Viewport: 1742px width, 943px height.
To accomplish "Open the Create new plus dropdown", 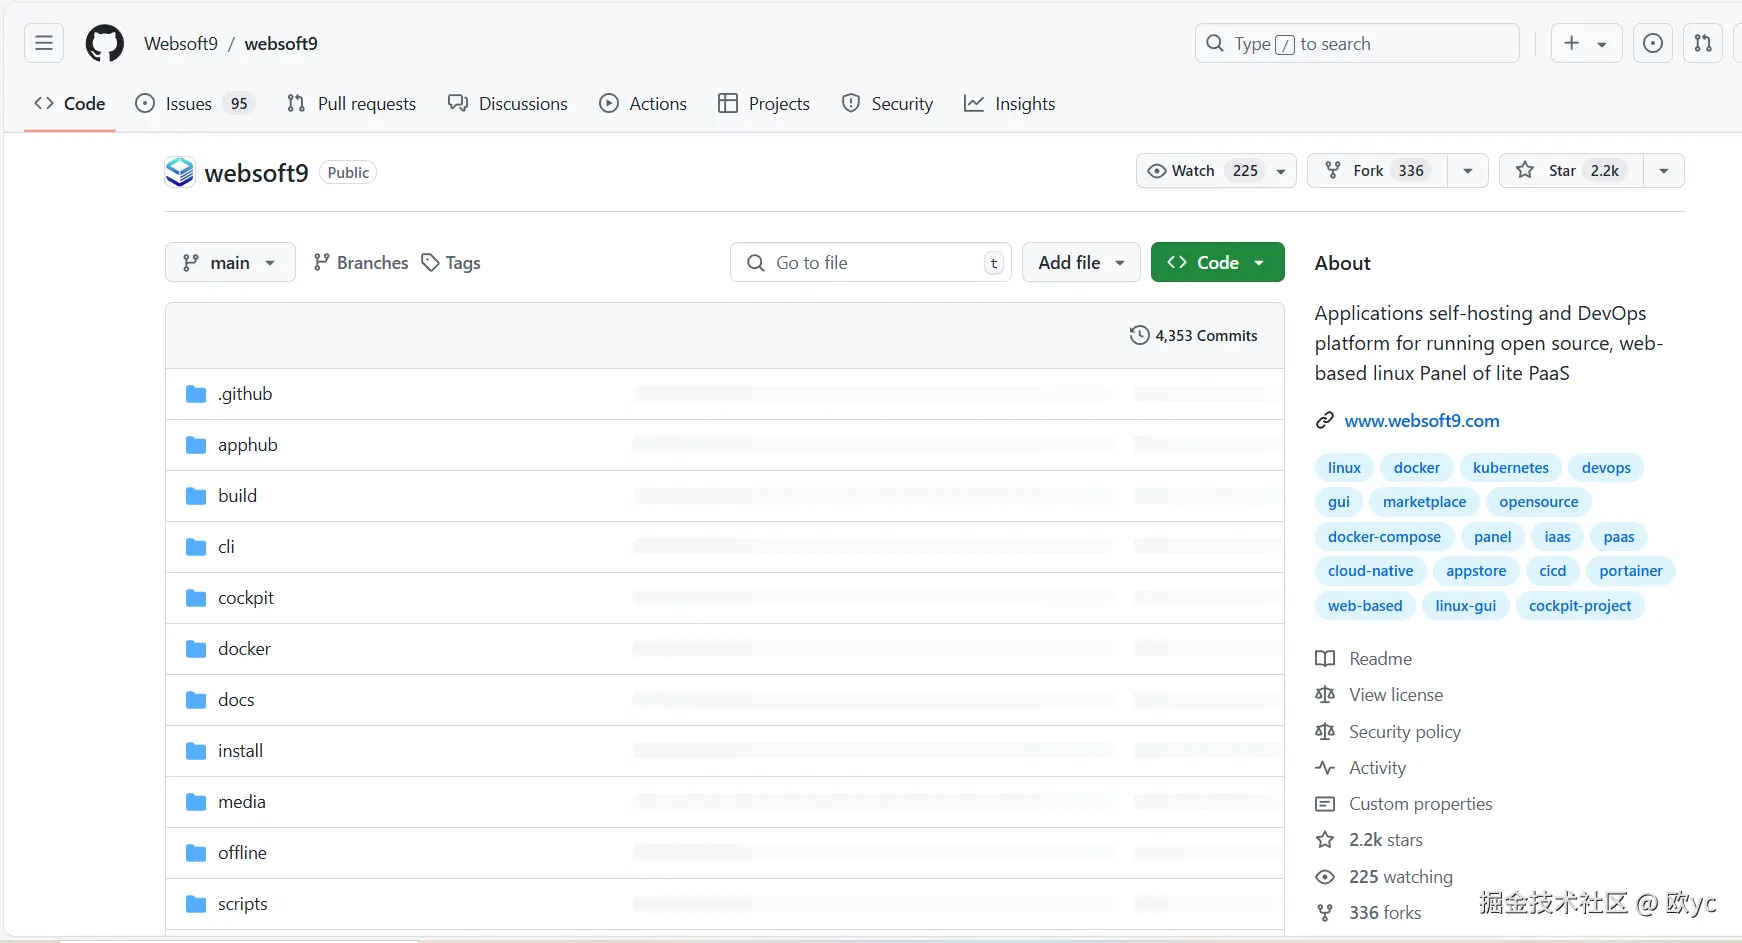I will (1586, 43).
